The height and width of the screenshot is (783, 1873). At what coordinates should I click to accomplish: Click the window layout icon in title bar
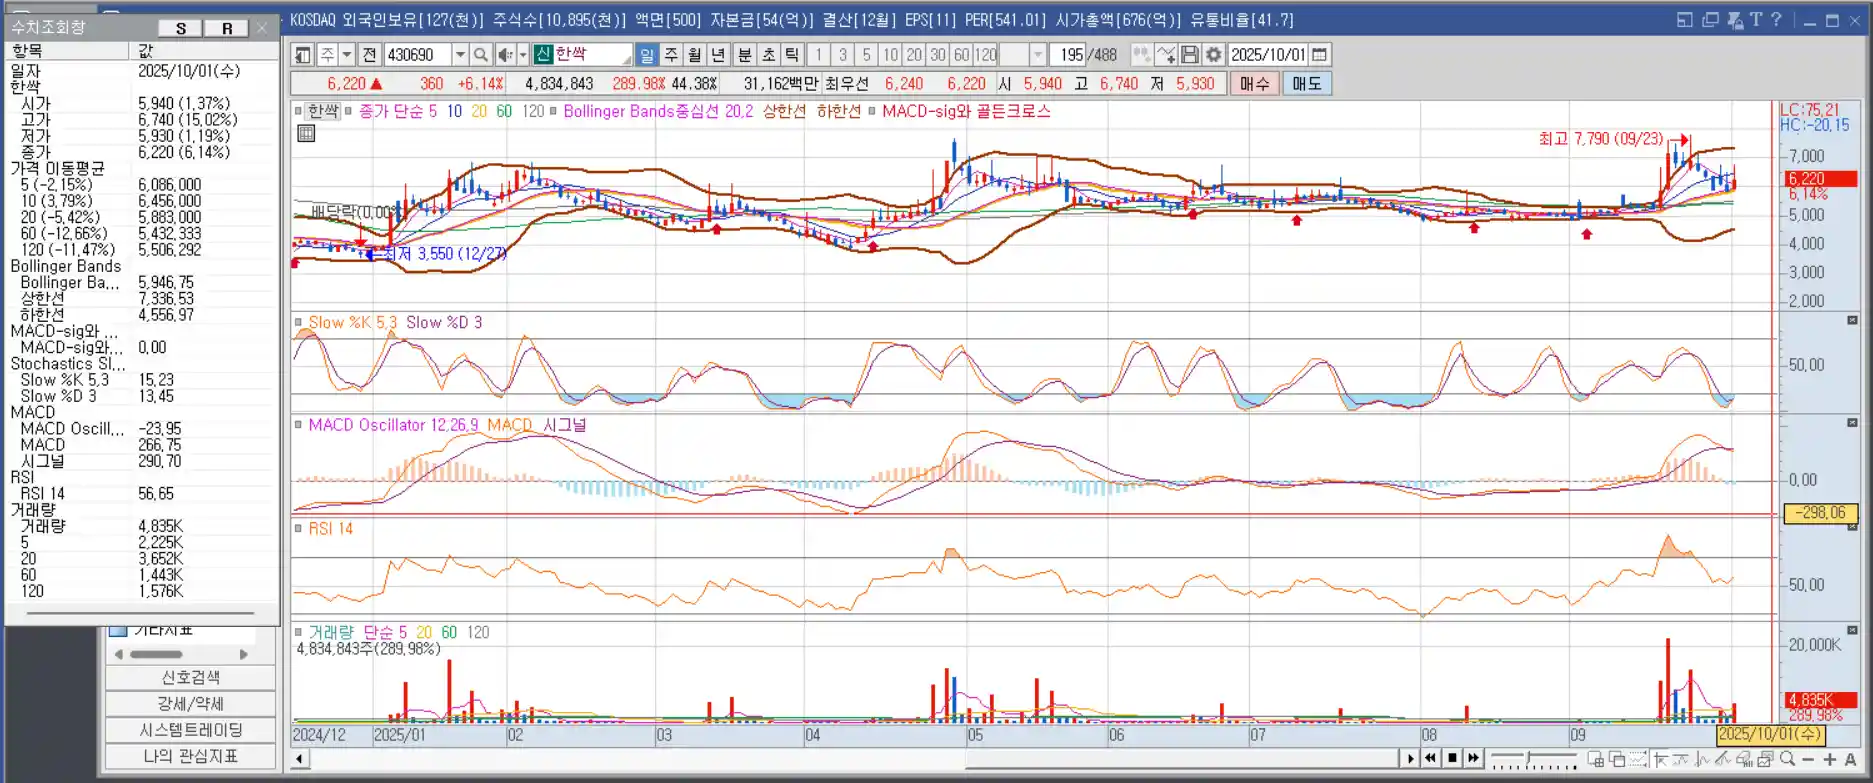[x=1685, y=19]
